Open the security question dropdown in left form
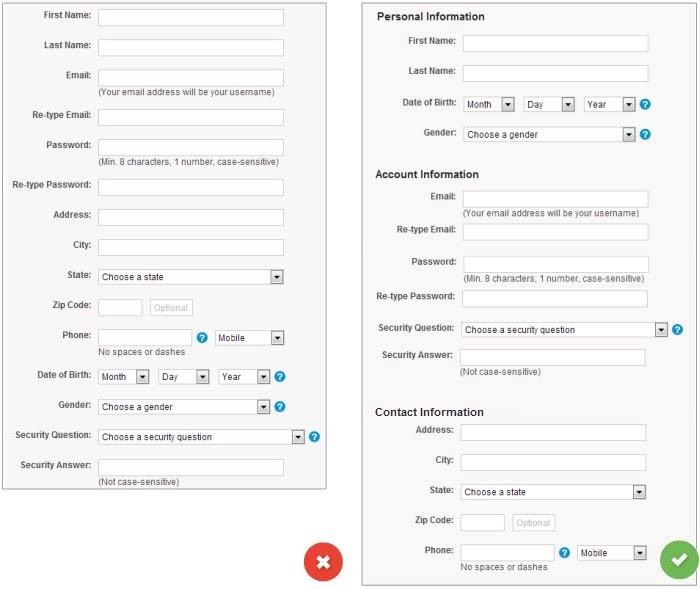Image resolution: width=700 pixels, height=589 pixels. click(x=201, y=437)
